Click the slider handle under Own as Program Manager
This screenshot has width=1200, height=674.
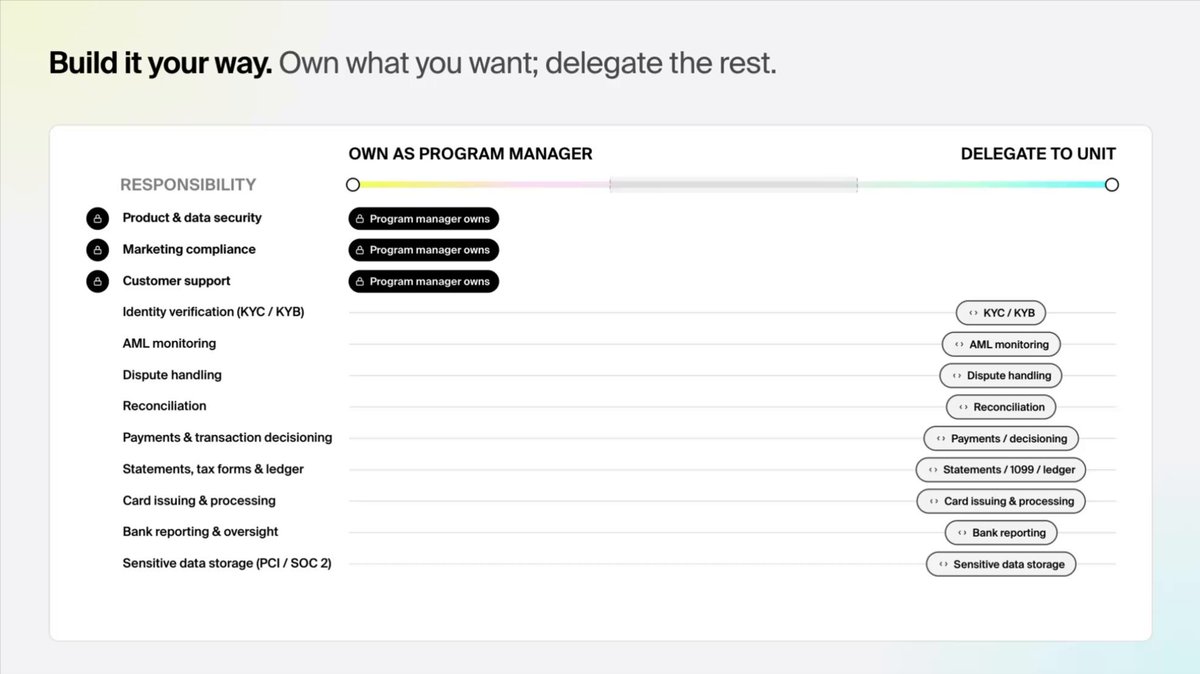pos(353,185)
